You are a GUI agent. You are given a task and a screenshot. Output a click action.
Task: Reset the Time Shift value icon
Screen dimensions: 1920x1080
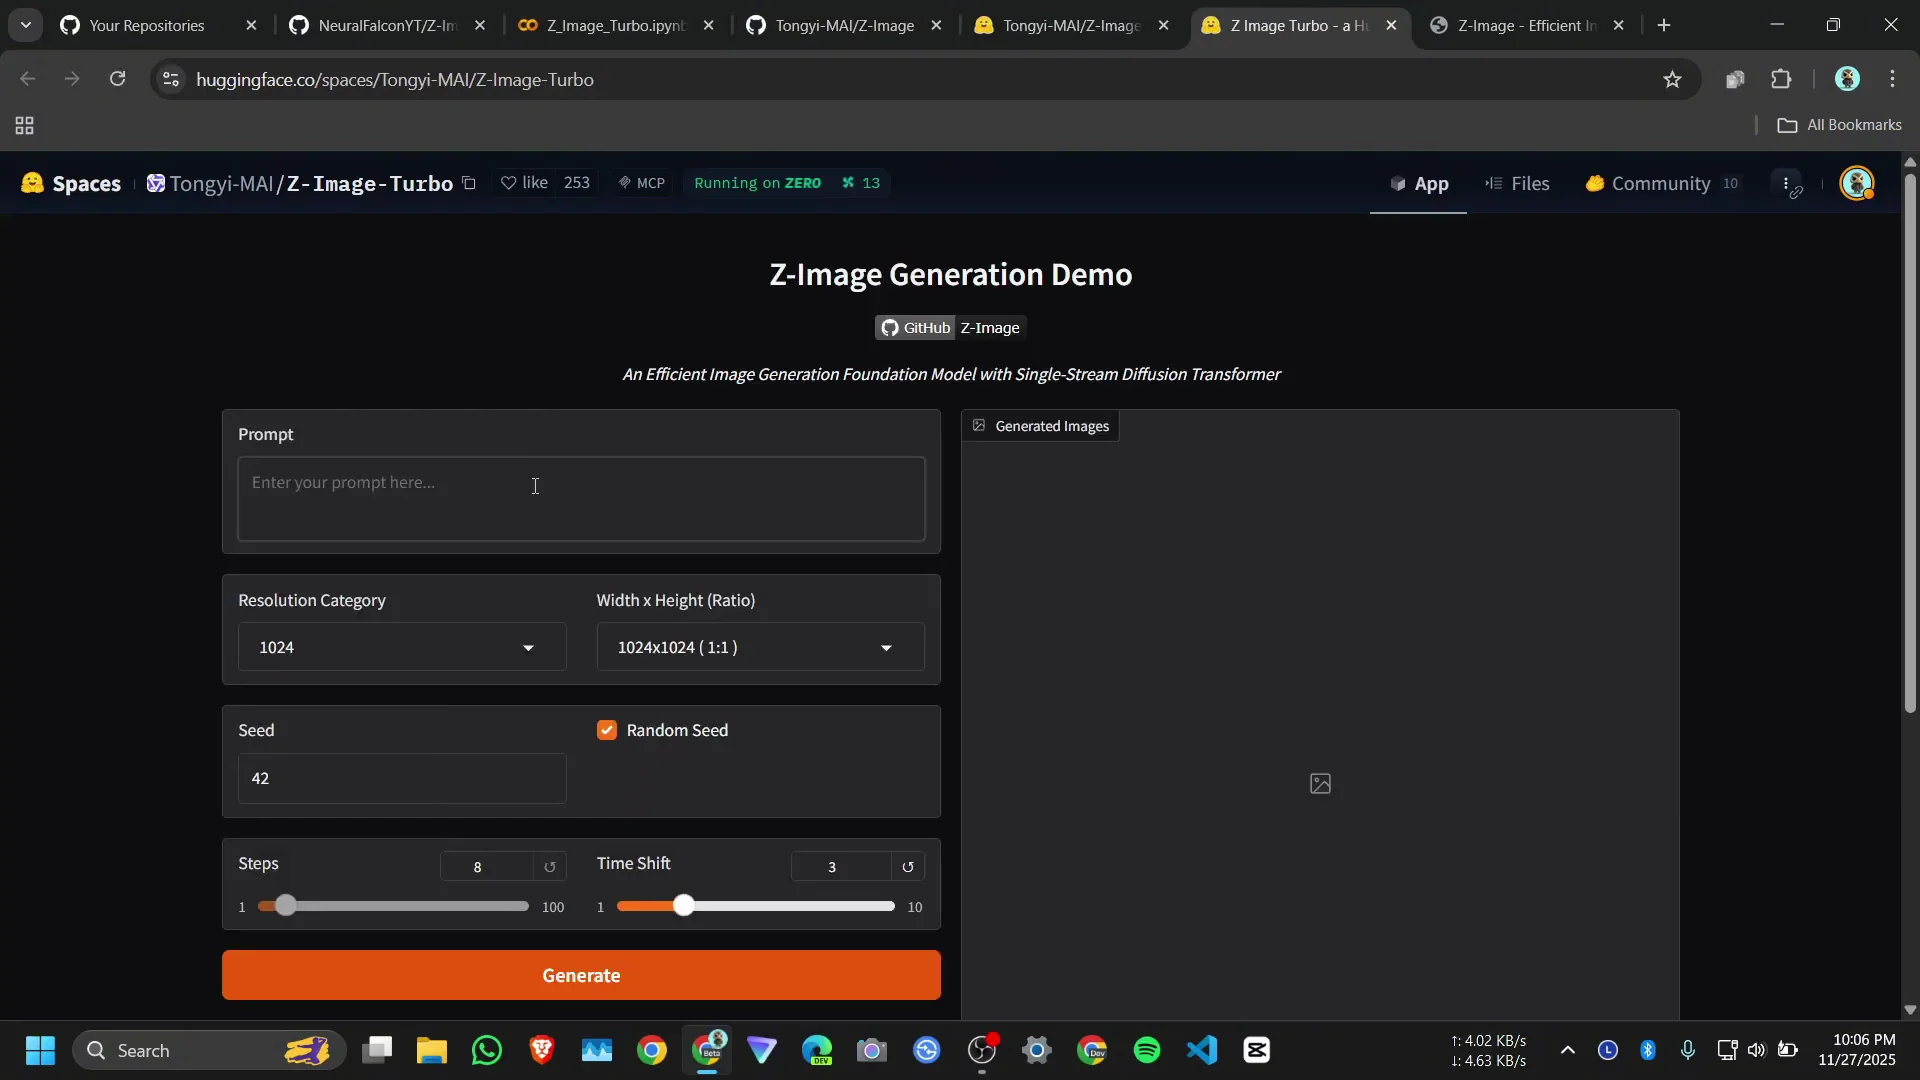point(908,867)
